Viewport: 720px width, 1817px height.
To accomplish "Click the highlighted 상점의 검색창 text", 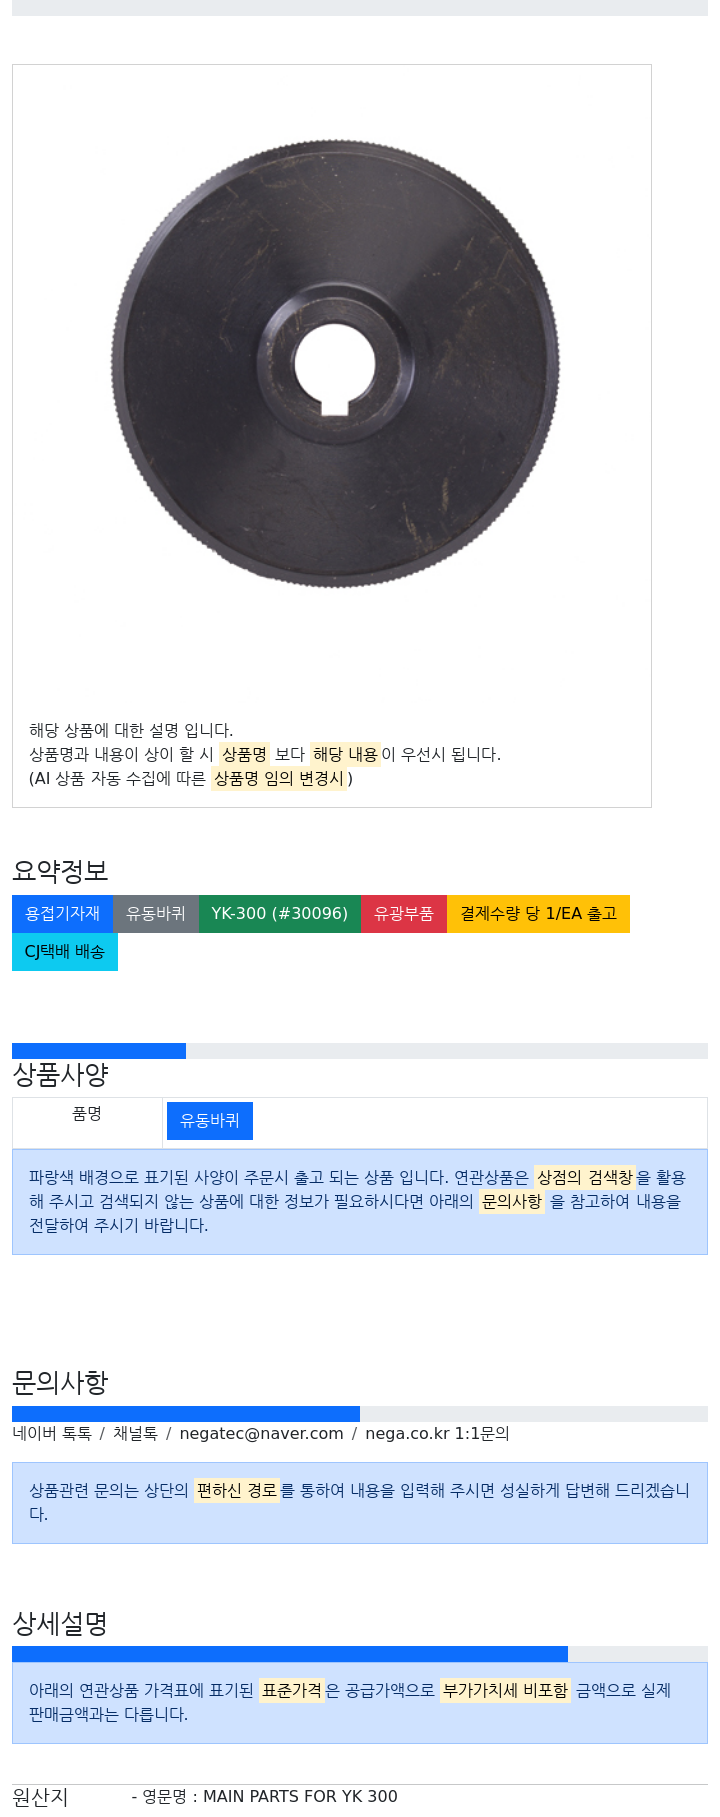I will 585,1178.
